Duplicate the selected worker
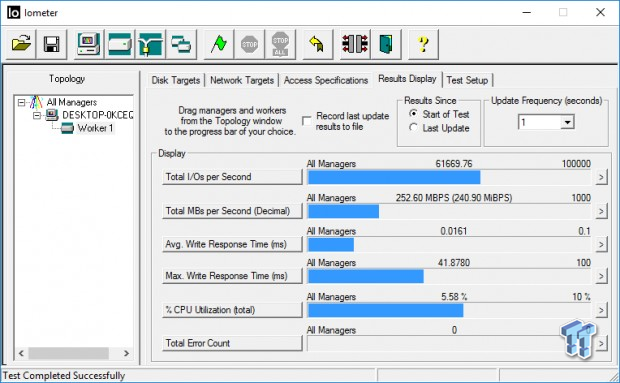The image size is (620, 383). [x=181, y=44]
